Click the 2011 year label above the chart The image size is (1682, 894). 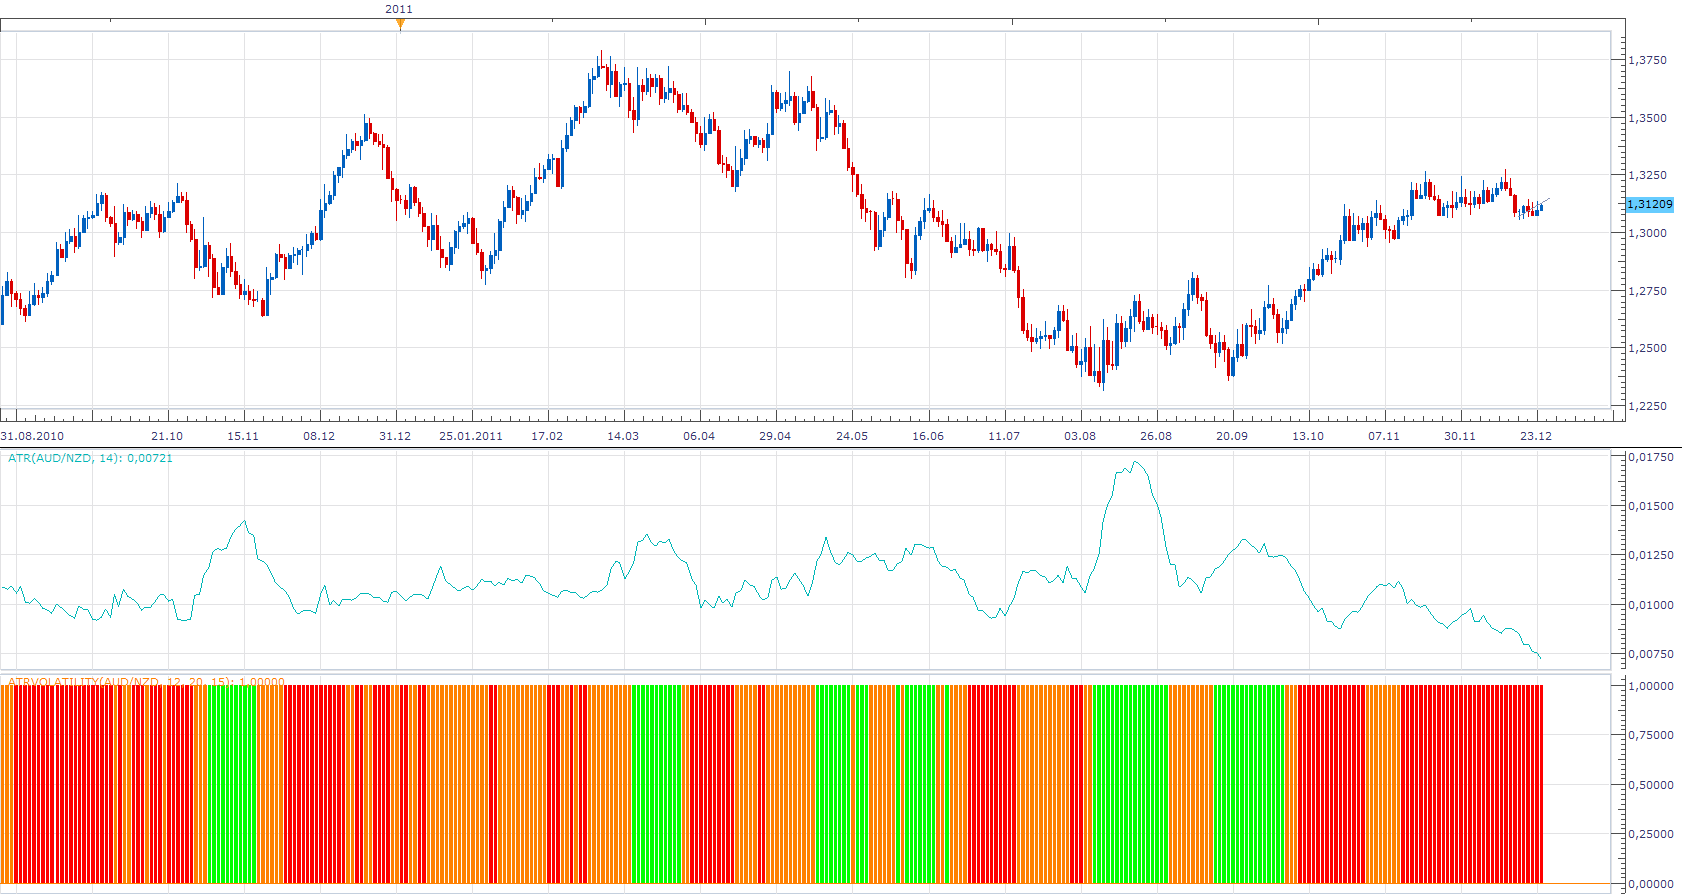point(399,9)
